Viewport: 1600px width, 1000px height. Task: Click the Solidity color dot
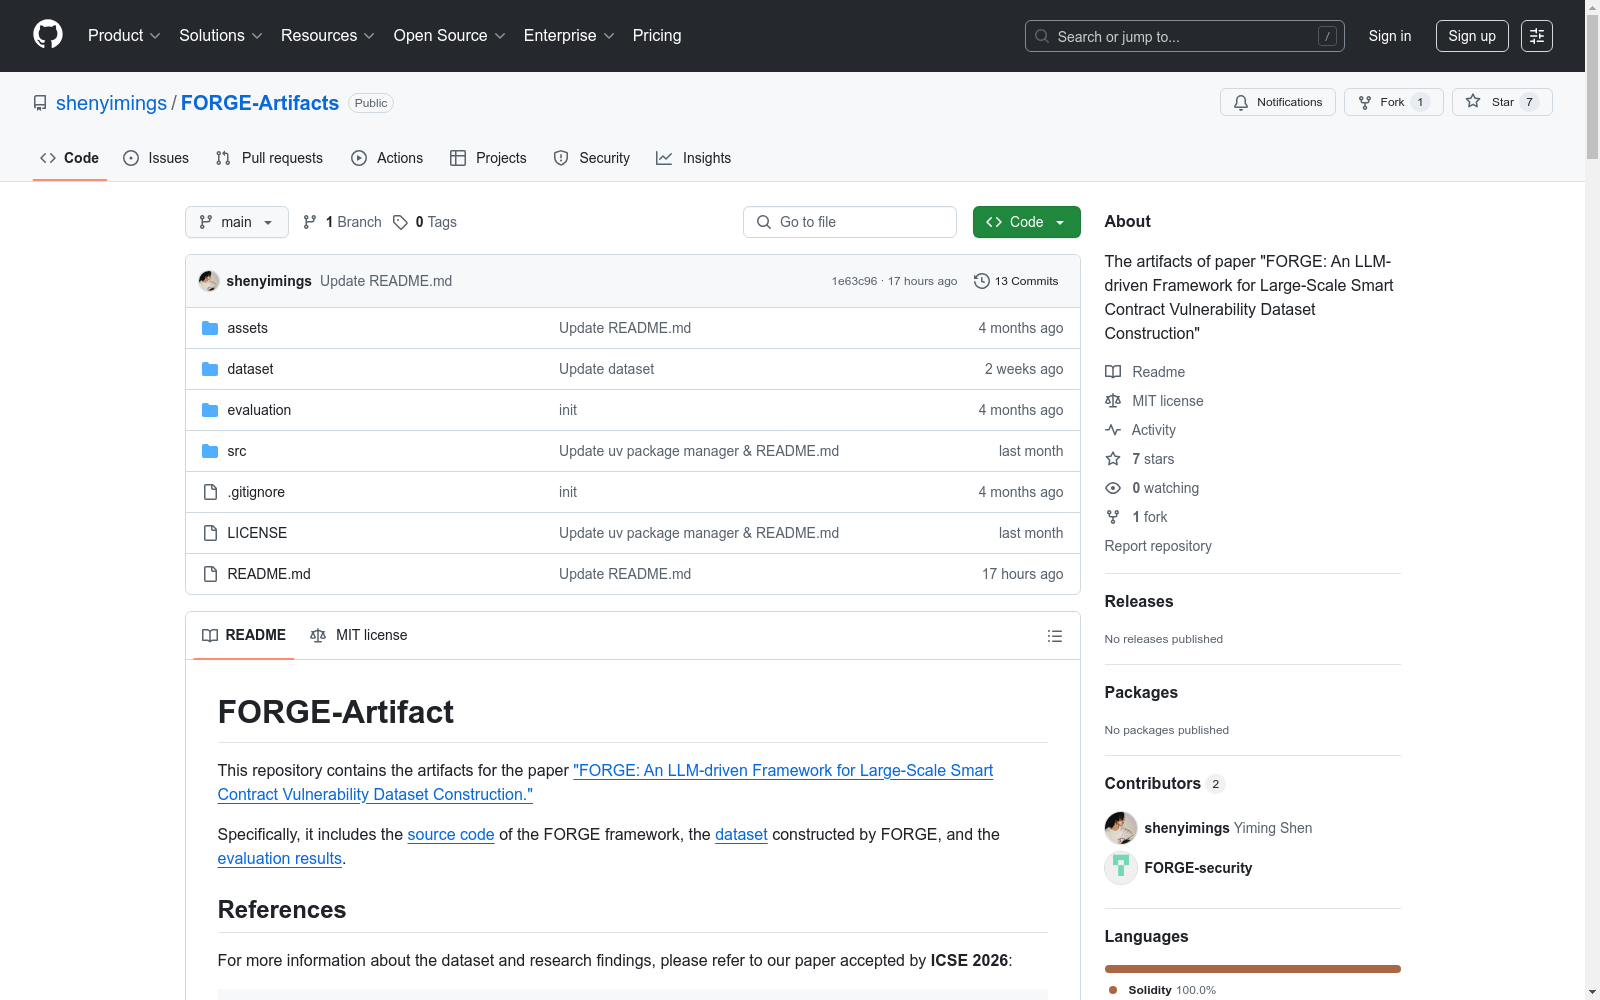click(x=1113, y=990)
